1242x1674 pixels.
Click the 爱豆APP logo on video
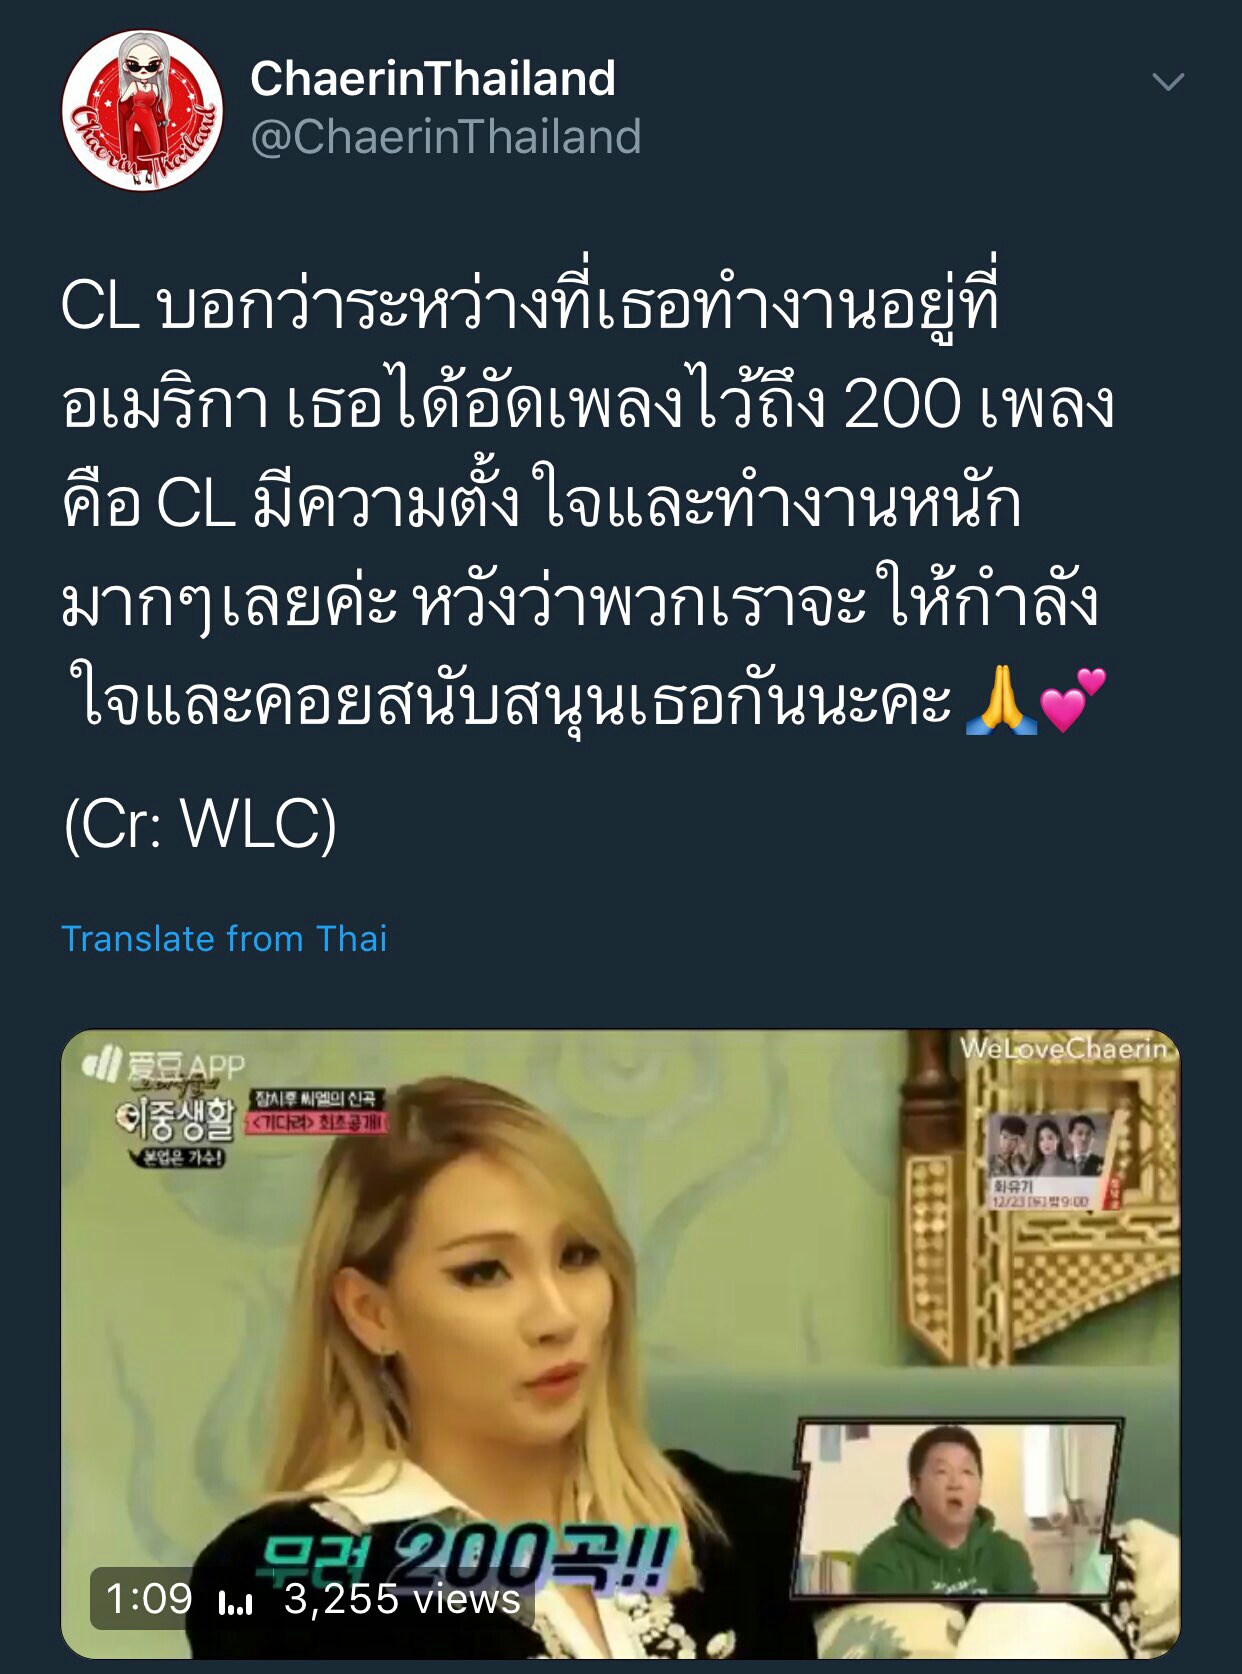point(164,1066)
